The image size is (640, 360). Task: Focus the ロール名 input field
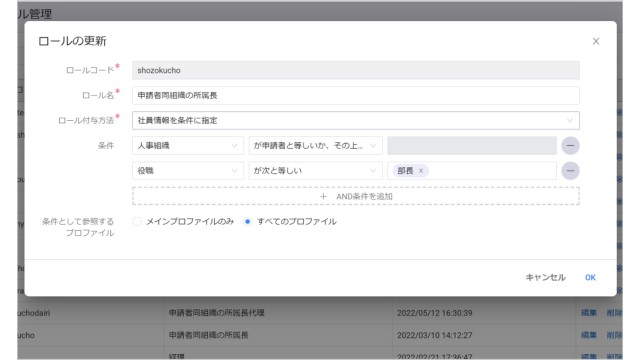(356, 96)
